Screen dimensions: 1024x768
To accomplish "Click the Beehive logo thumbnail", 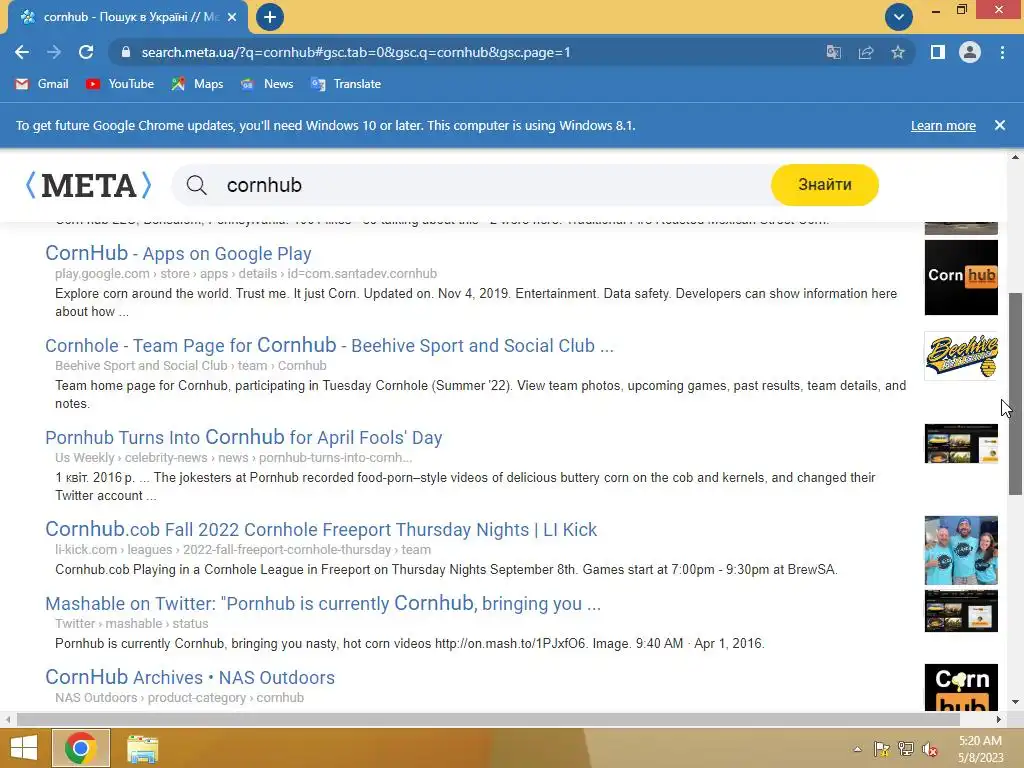I will 961,356.
